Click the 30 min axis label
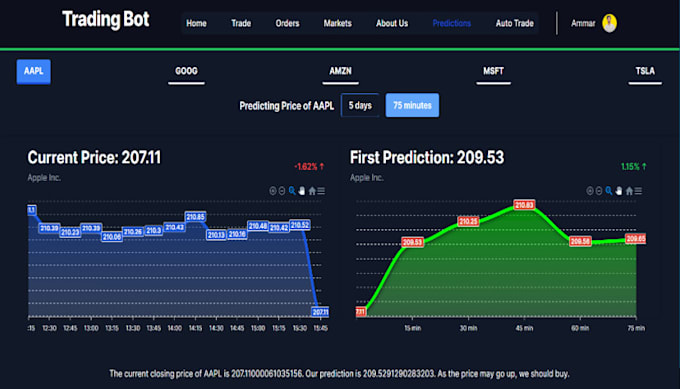 click(468, 328)
